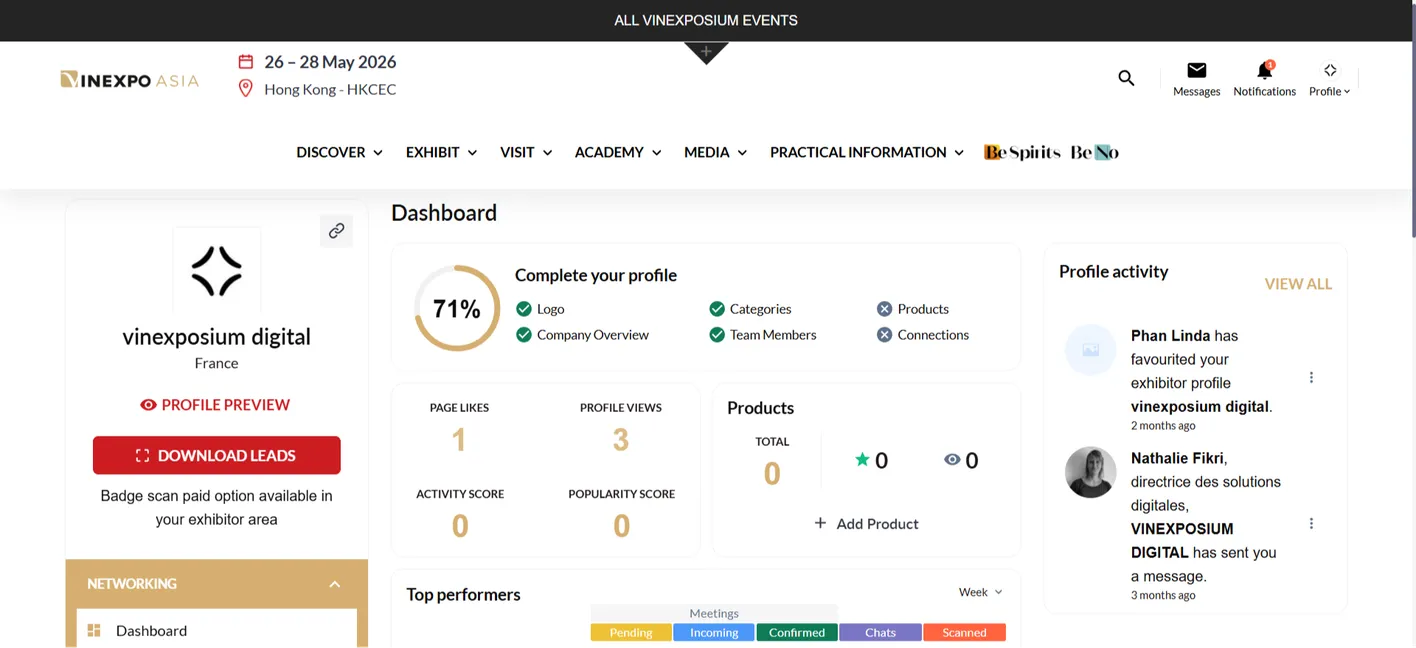Expand the Media menu

click(715, 152)
